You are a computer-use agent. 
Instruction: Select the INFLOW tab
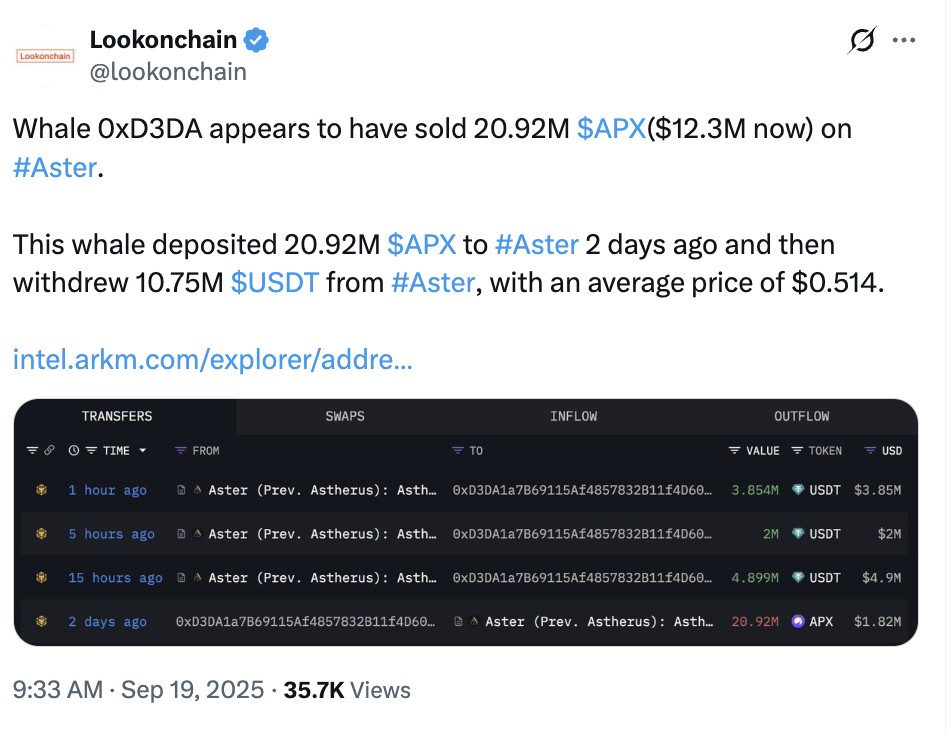(573, 416)
